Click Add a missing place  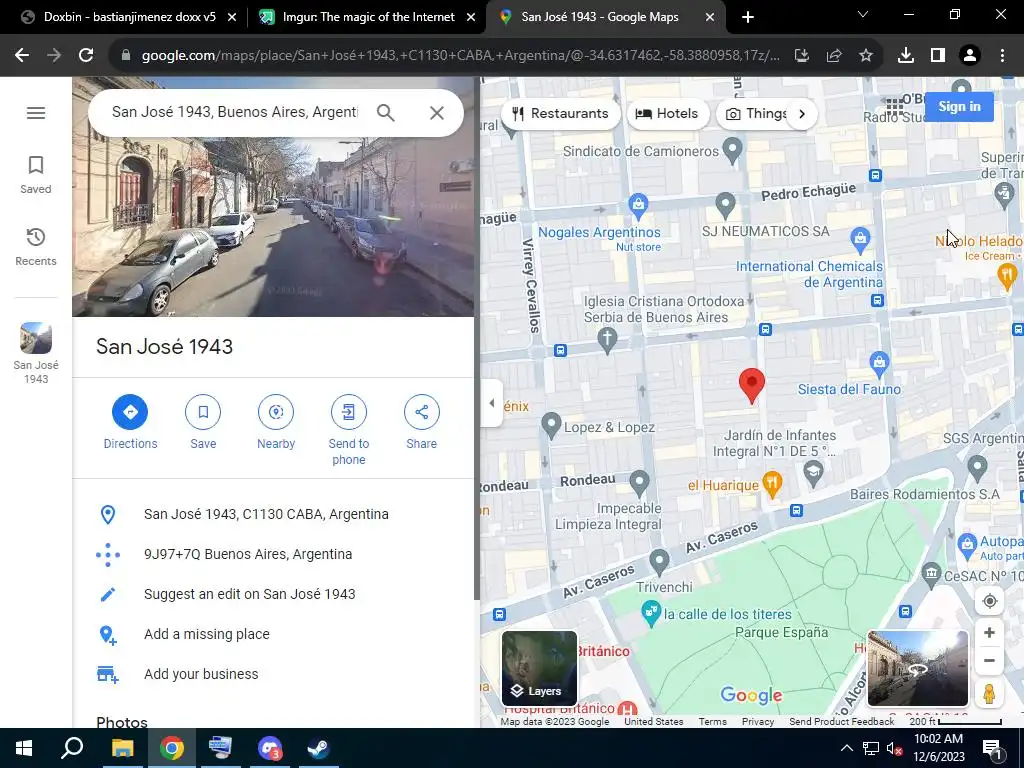pos(273,634)
